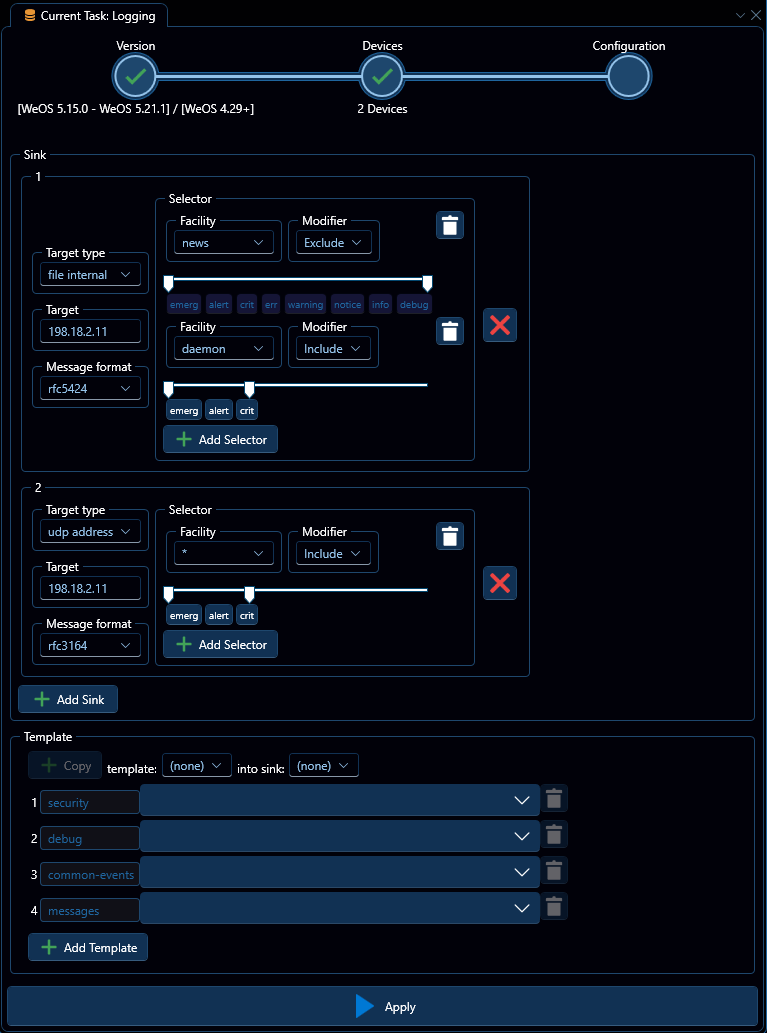Delete the * facility selector in sink 2

449,536
